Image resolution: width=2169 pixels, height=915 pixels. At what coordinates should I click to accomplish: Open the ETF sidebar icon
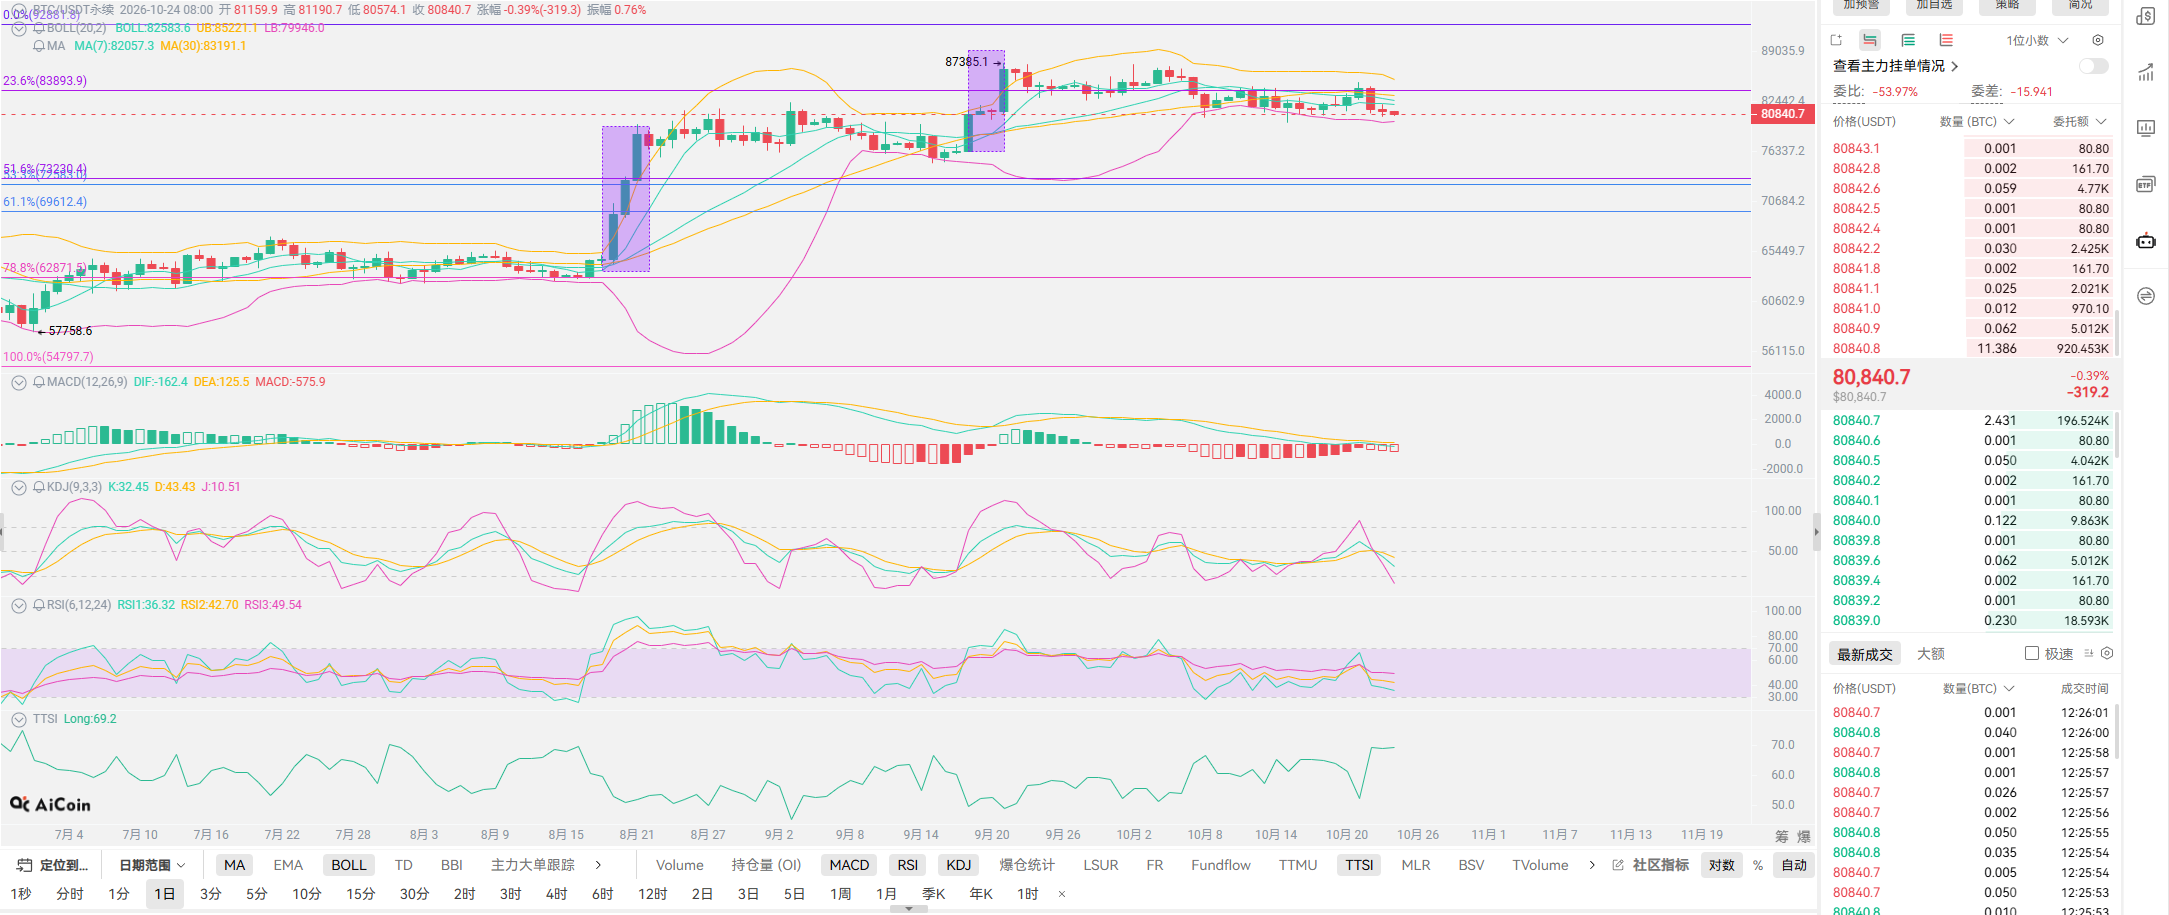[x=2146, y=184]
